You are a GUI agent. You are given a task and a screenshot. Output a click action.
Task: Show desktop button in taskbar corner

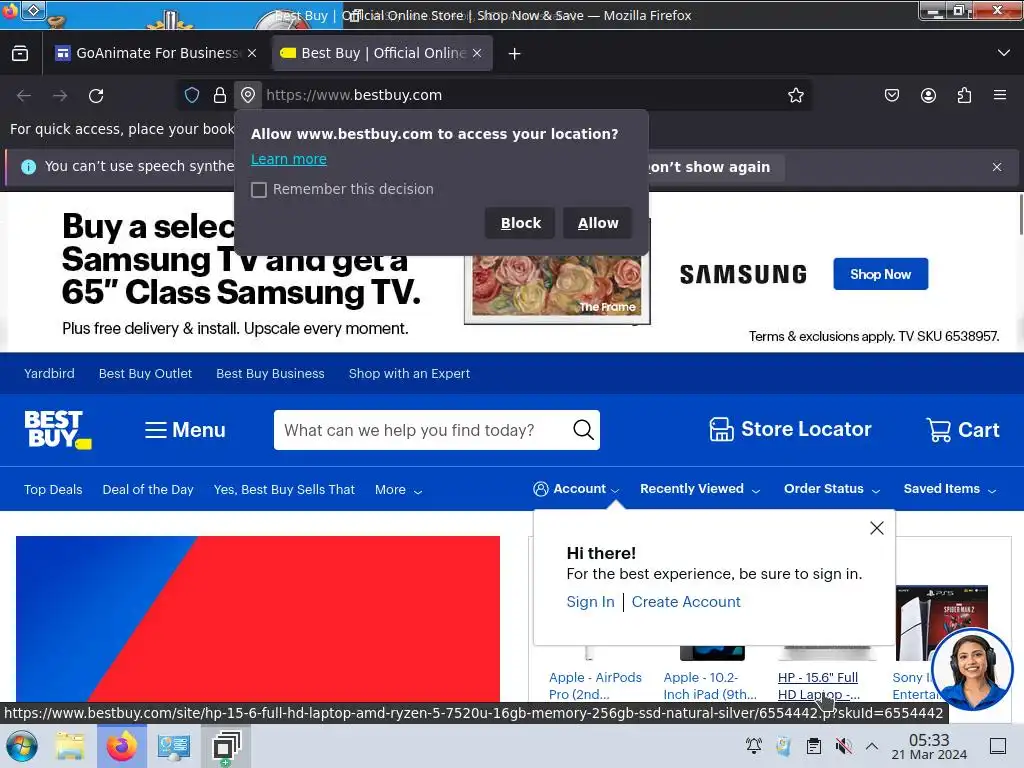tap(998, 745)
